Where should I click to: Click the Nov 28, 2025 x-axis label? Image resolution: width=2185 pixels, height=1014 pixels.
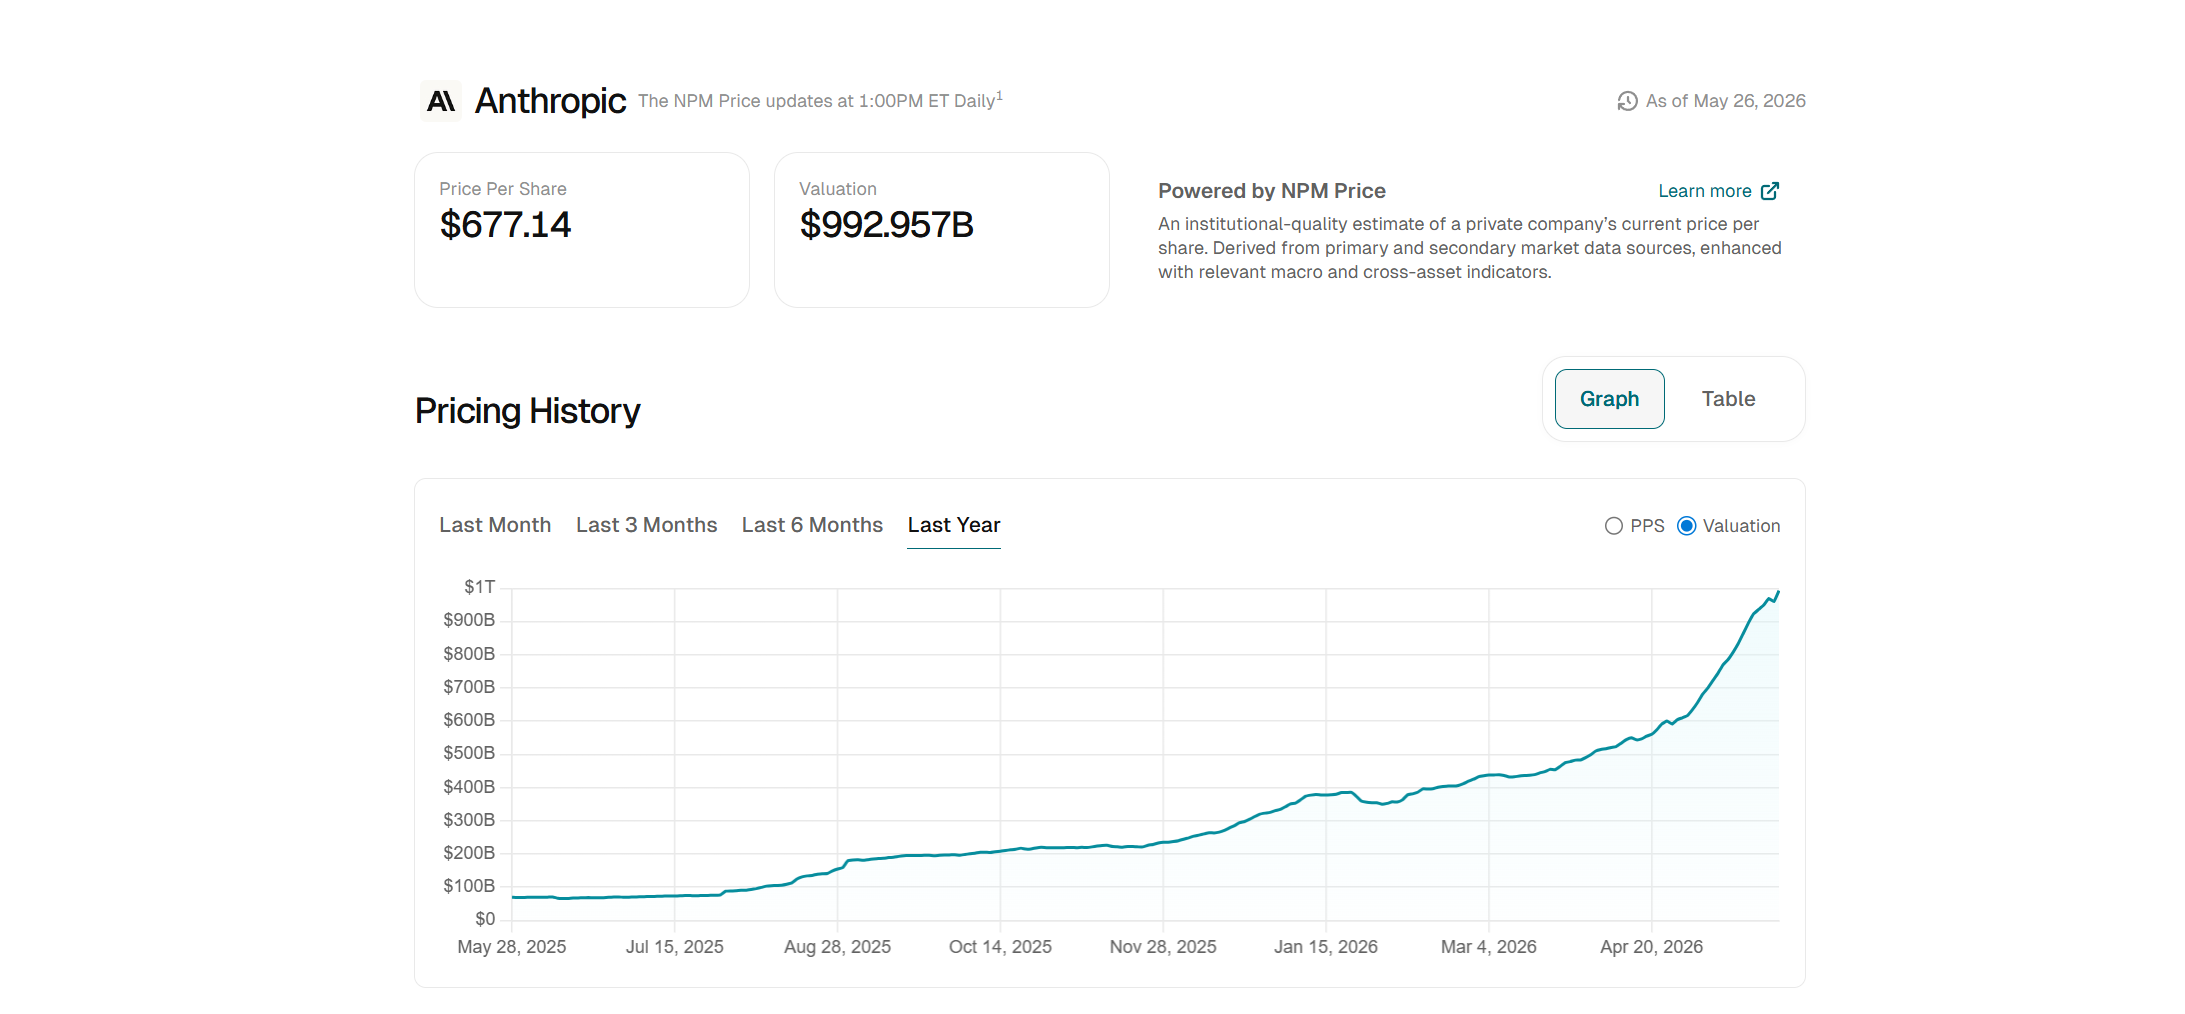coord(1163,947)
